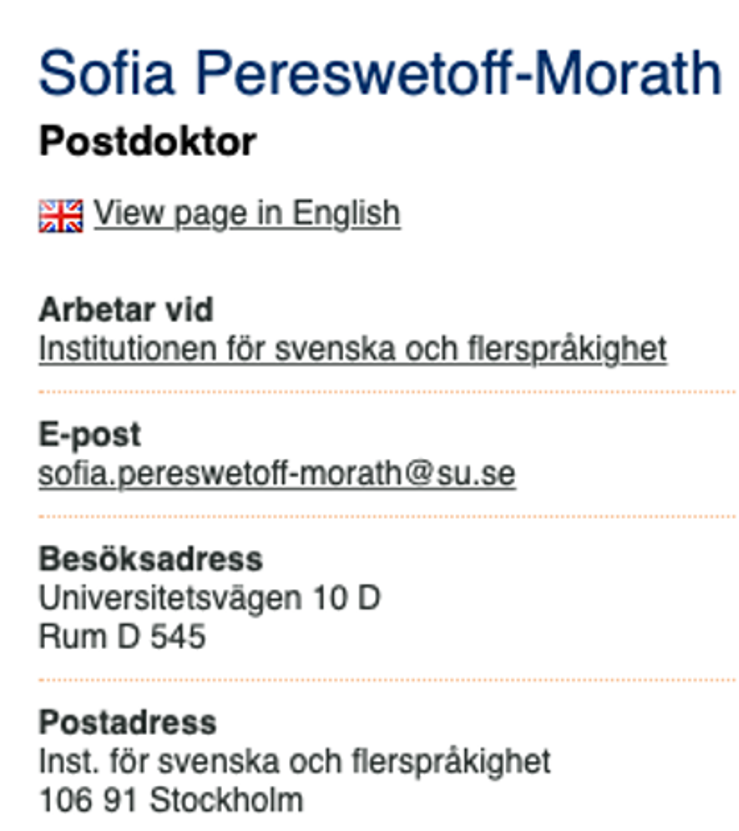Click the word English in the language link

(x=346, y=214)
